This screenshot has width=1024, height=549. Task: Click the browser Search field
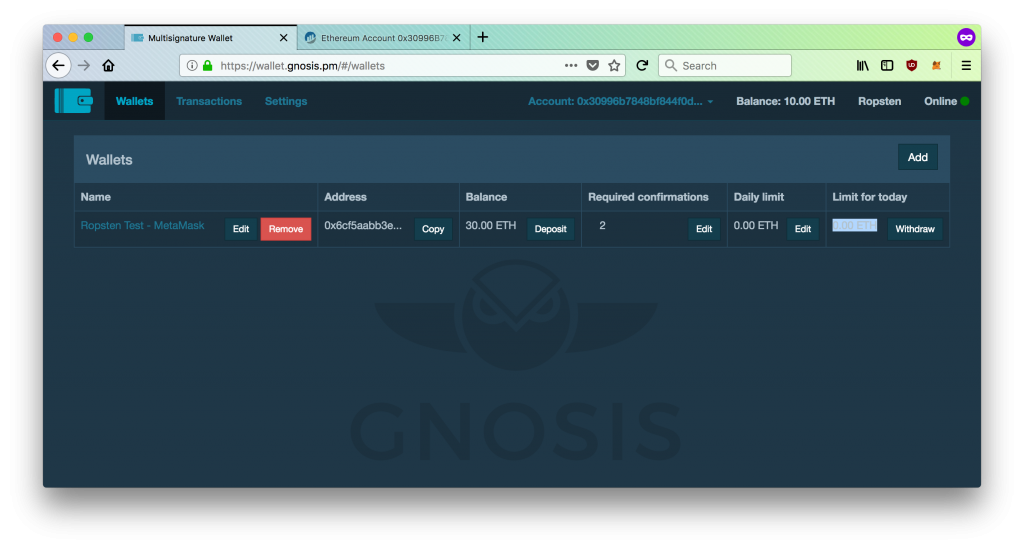[725, 65]
